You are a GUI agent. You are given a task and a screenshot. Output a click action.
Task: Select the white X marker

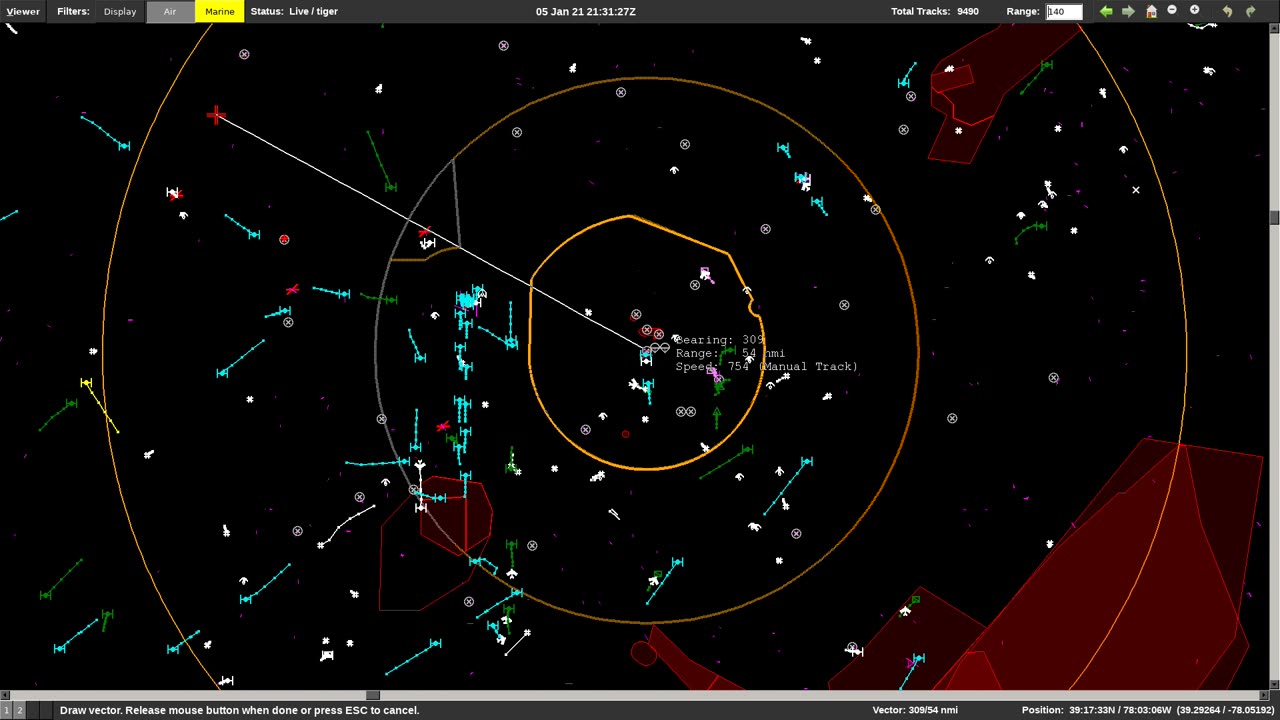click(x=1136, y=189)
